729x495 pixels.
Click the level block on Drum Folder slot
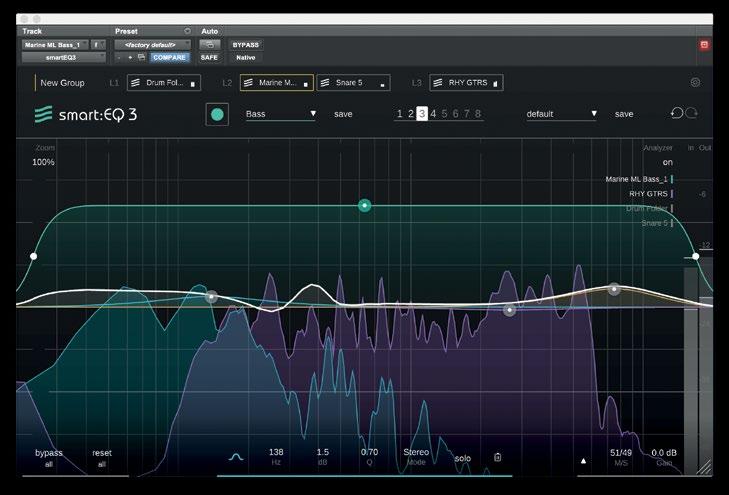tap(192, 84)
